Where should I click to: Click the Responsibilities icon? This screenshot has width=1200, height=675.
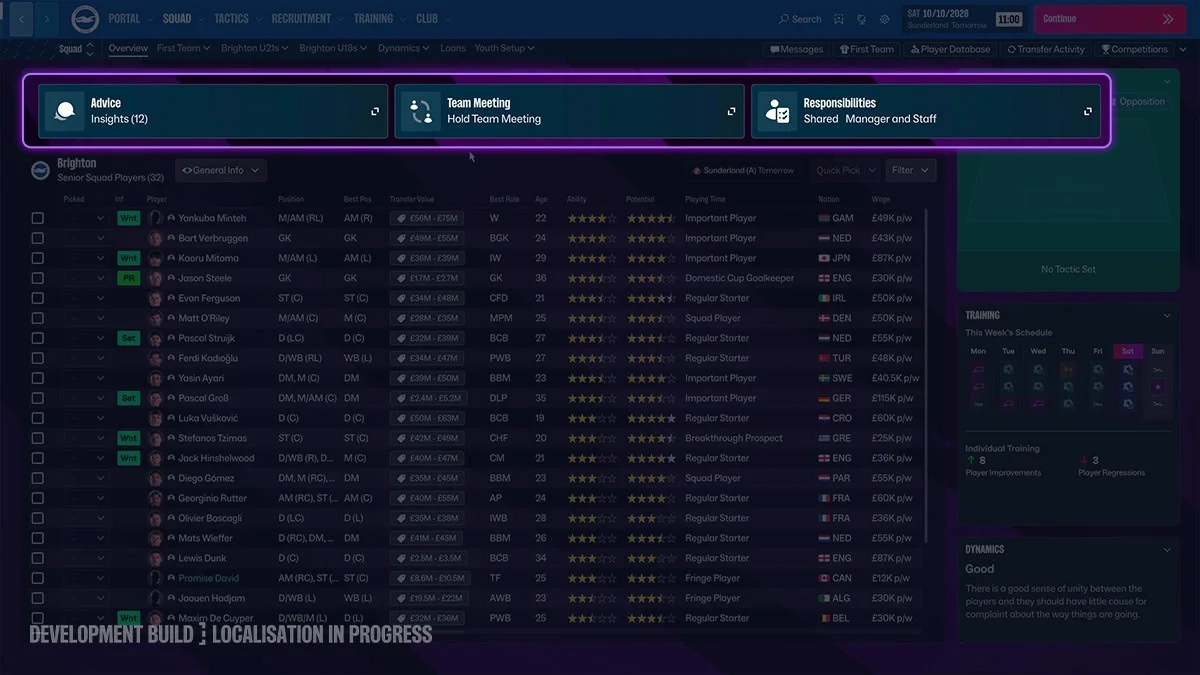coord(777,111)
